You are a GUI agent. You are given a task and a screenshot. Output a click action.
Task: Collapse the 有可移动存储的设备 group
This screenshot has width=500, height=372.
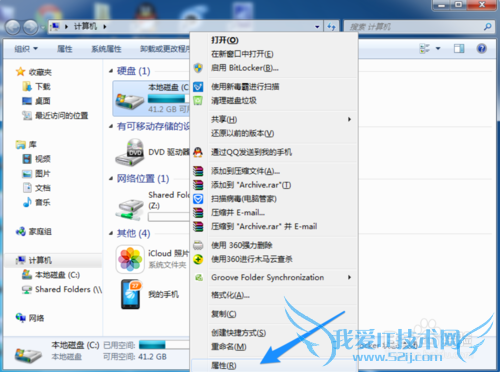111,126
